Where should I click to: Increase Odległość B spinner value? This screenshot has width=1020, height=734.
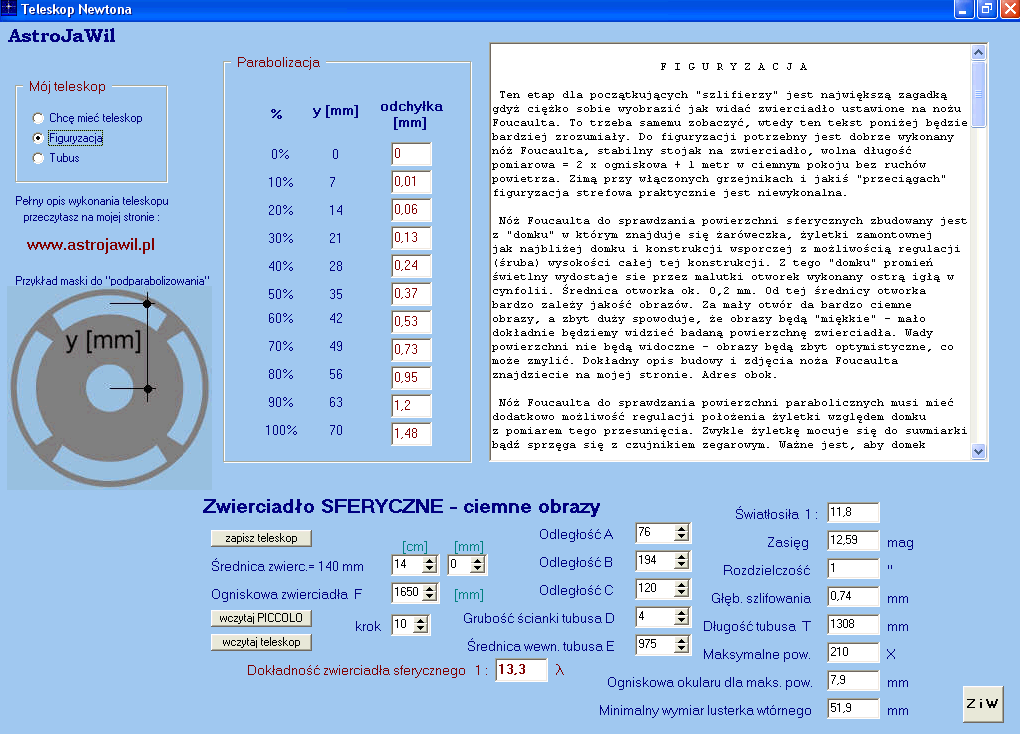(x=681, y=556)
